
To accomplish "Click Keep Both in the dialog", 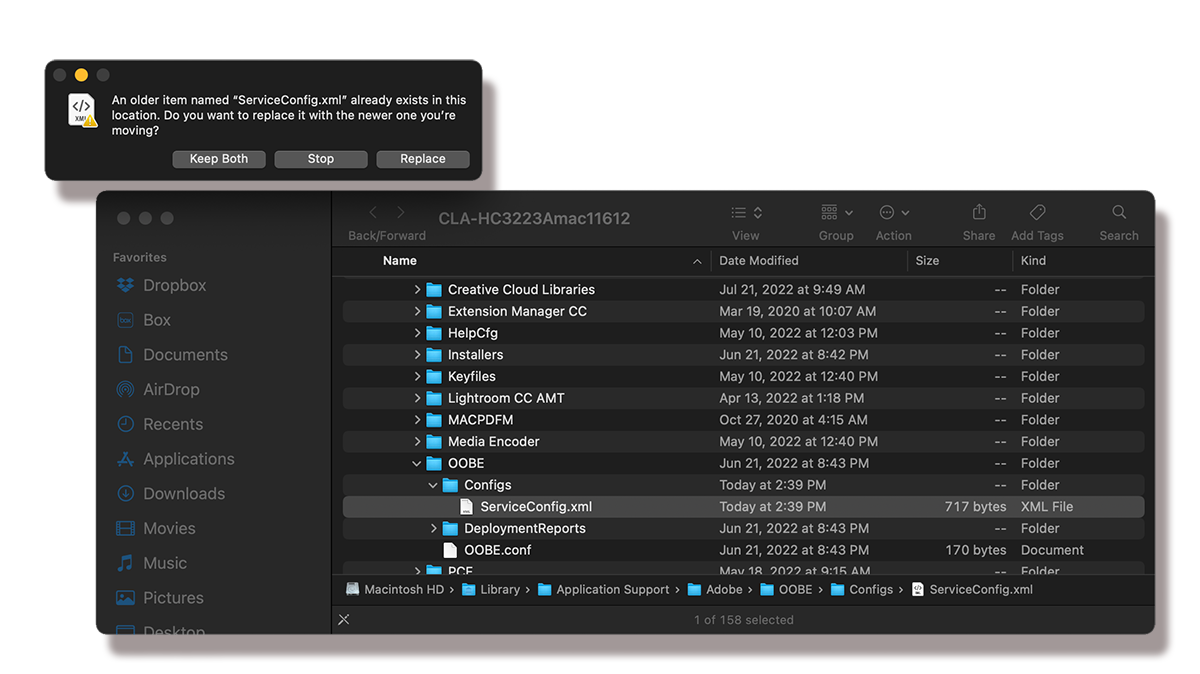I will coord(219,159).
